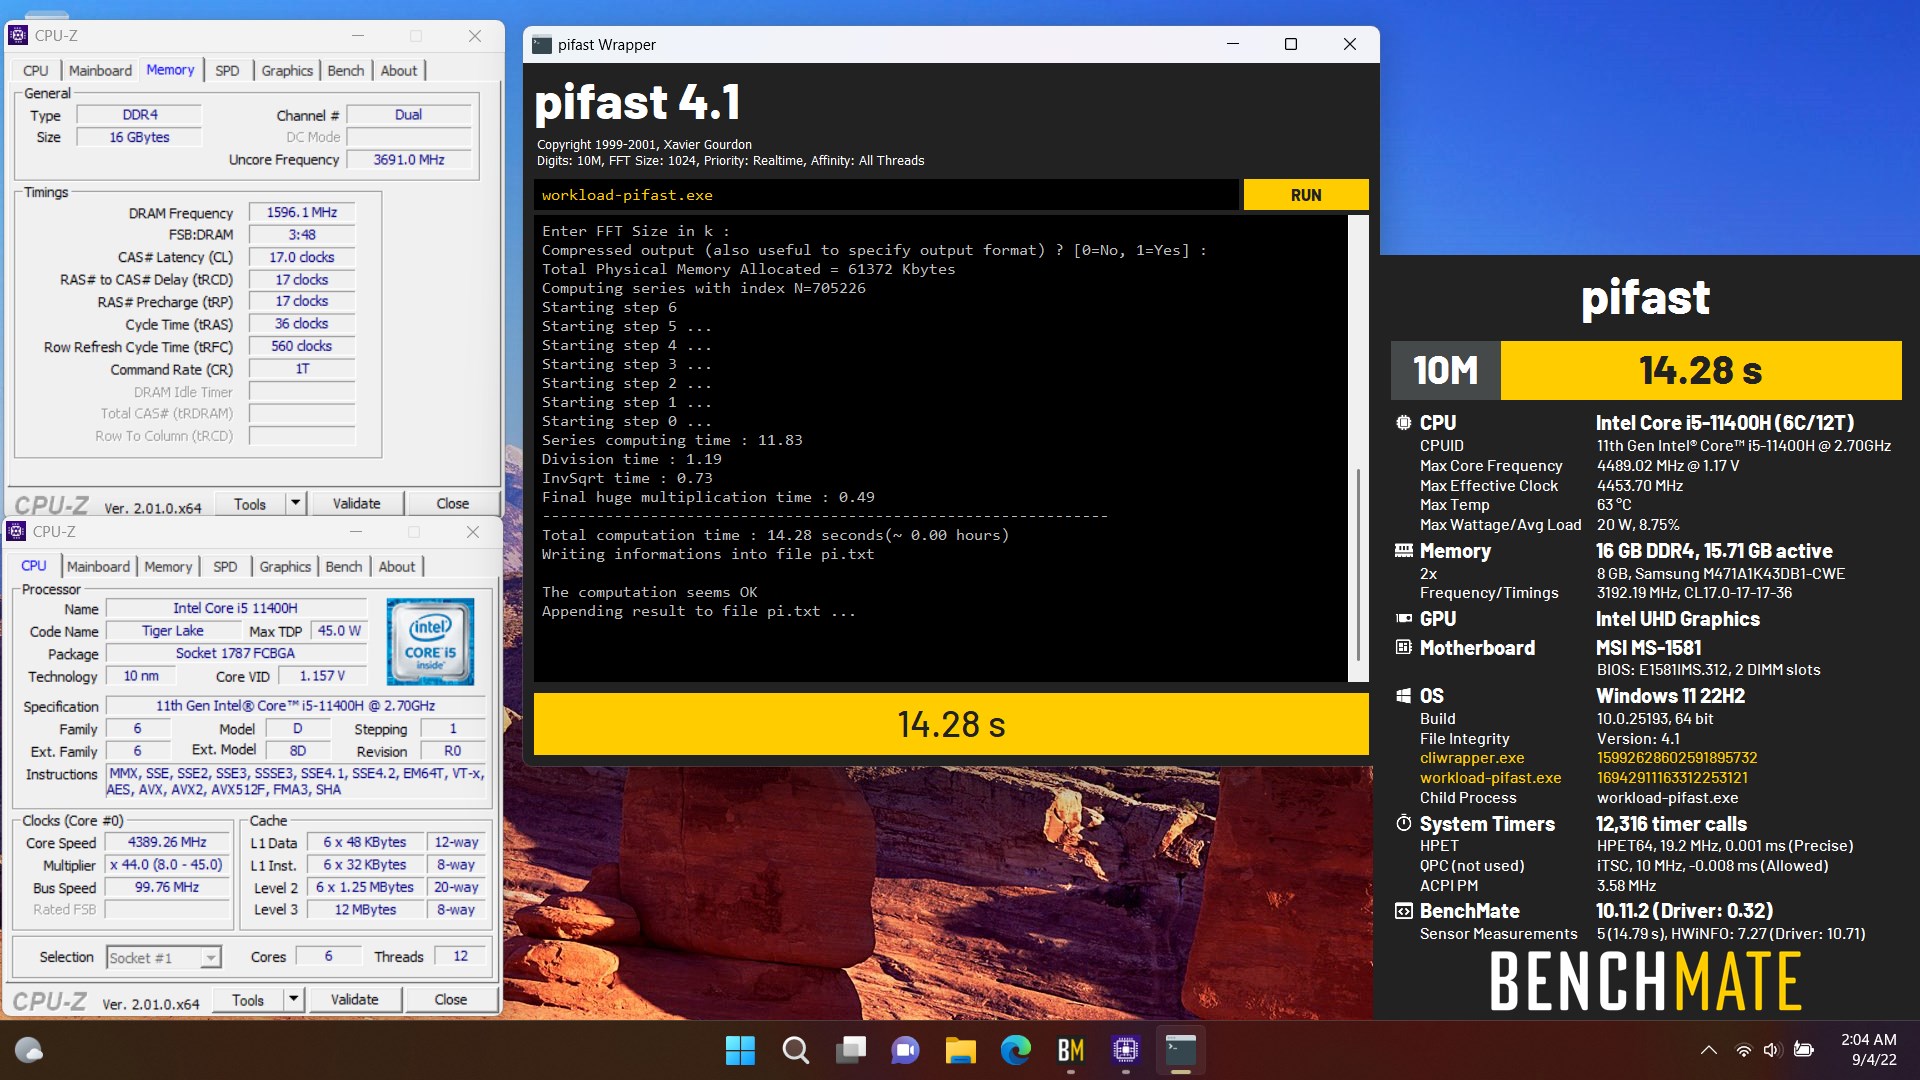1920x1080 pixels.
Task: Click pifast Wrapper title bar icon
Action: [x=542, y=44]
